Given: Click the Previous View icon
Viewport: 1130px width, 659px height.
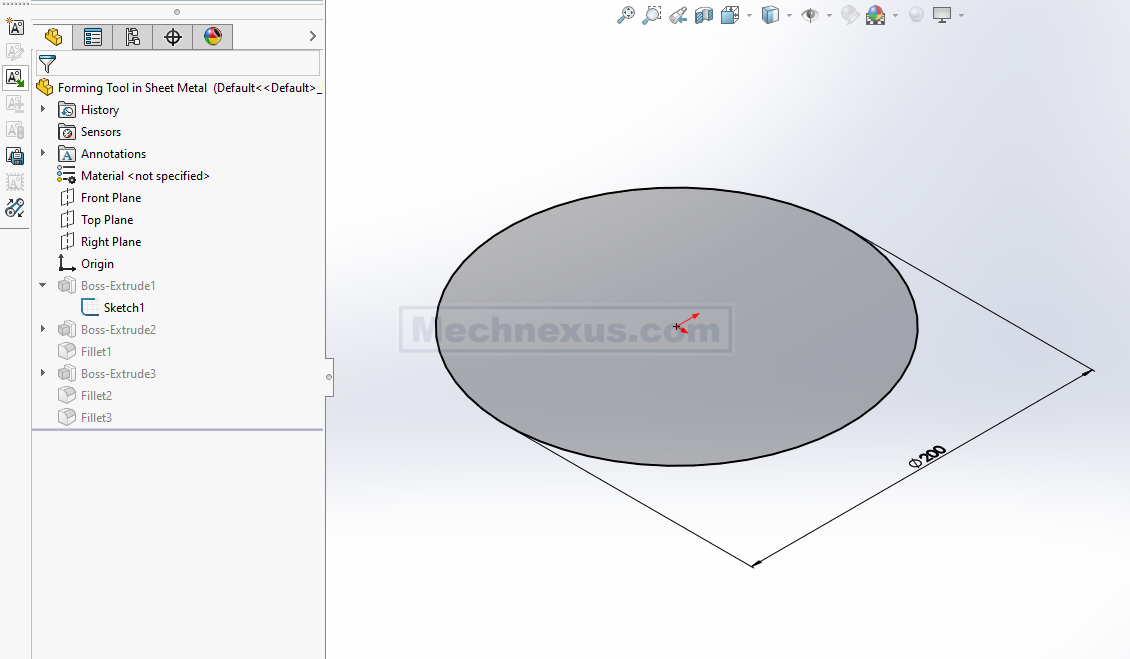Looking at the screenshot, I should tap(678, 15).
